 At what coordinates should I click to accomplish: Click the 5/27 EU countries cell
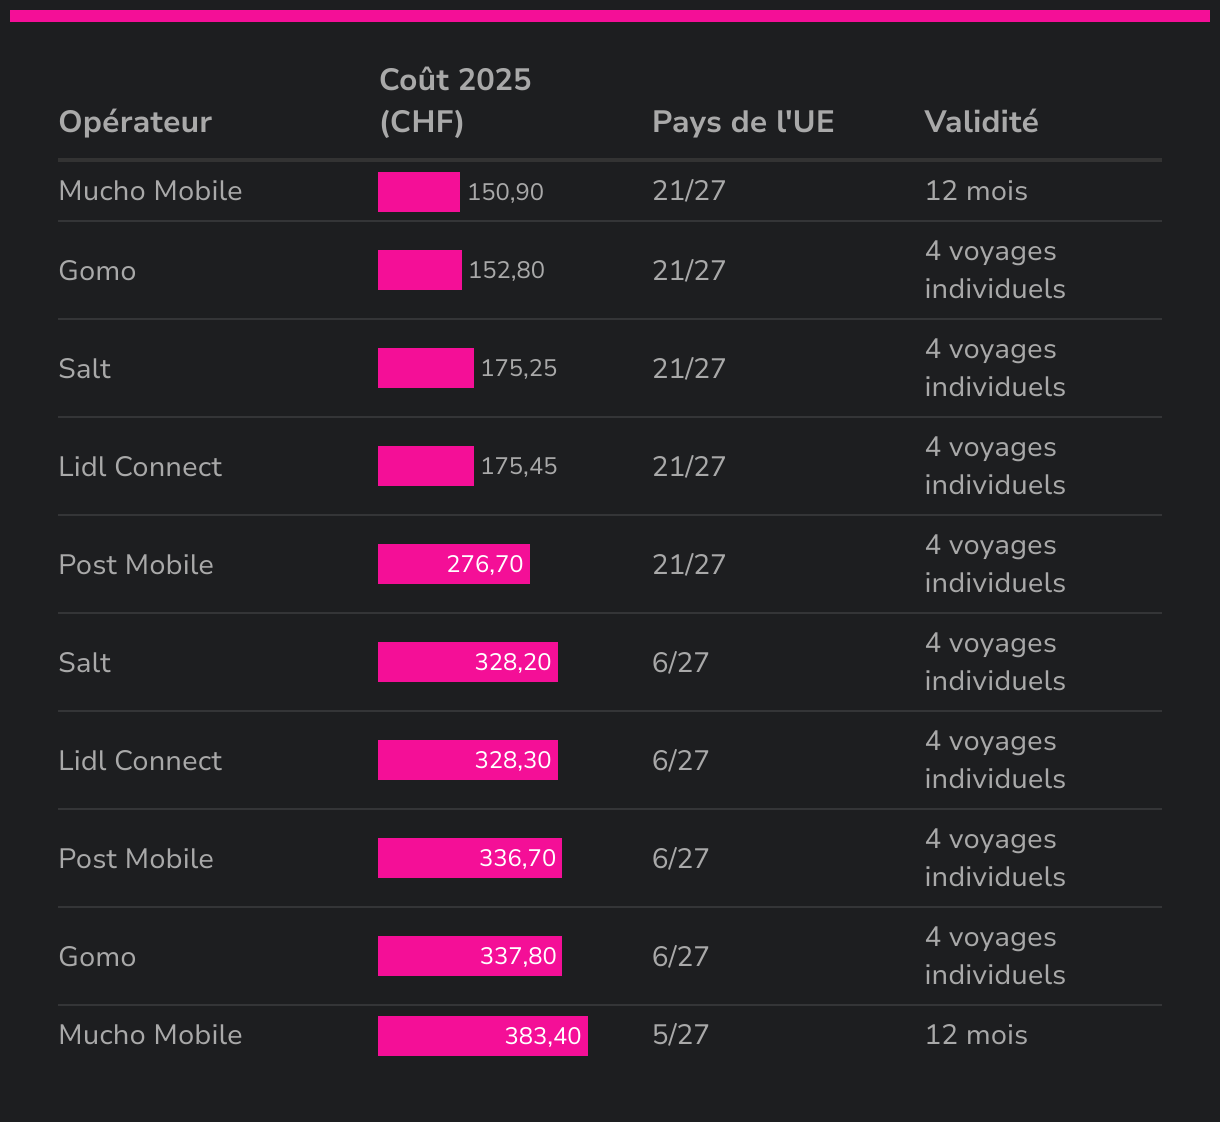click(x=680, y=1035)
